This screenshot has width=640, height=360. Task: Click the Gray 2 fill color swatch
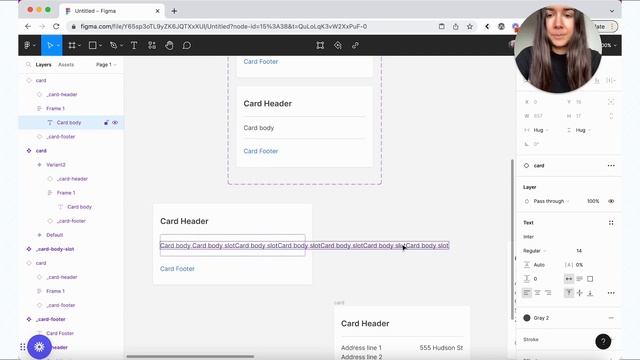point(527,318)
